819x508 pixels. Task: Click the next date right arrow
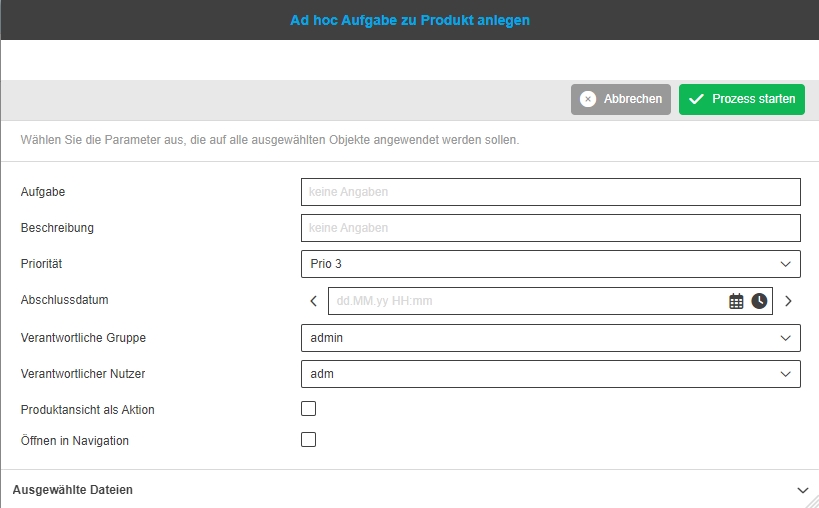(788, 301)
